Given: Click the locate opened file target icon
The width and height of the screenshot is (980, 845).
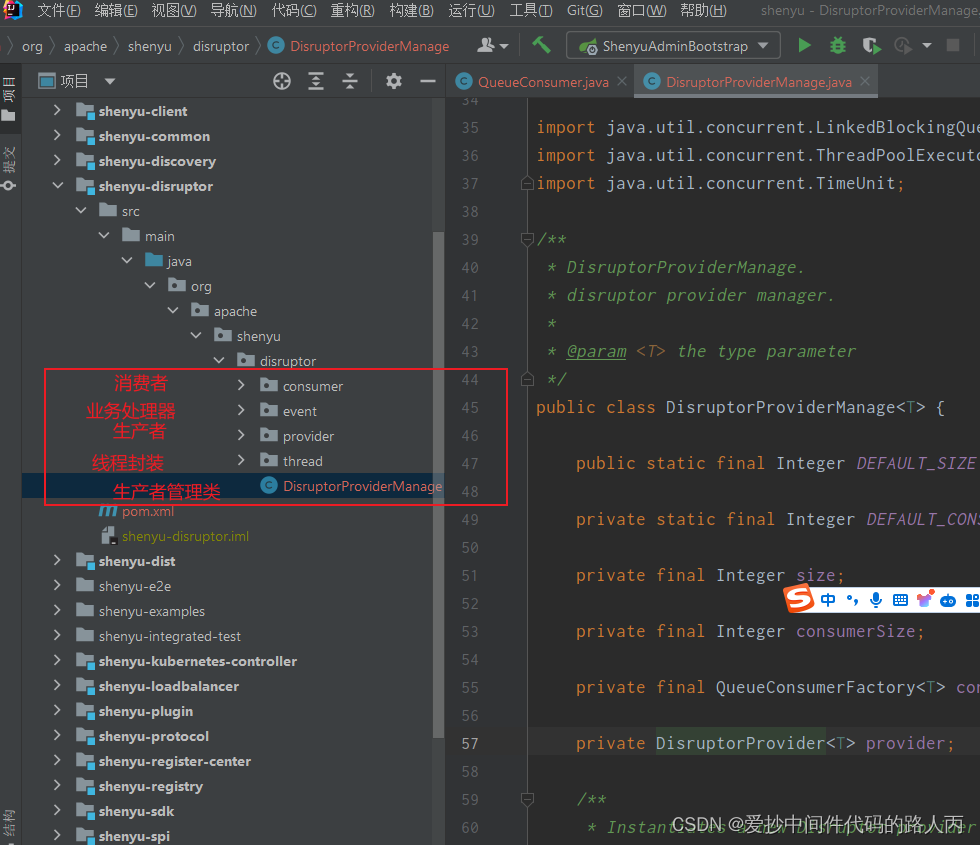Looking at the screenshot, I should [x=282, y=81].
